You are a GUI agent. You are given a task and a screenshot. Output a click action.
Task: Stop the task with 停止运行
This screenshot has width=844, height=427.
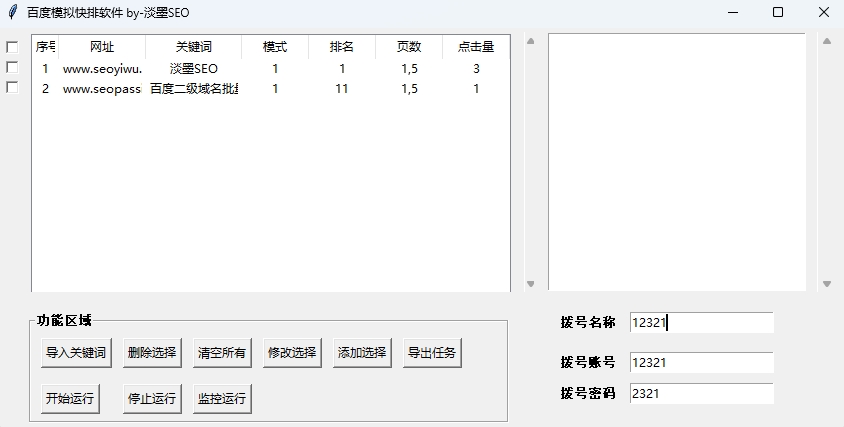(x=152, y=398)
